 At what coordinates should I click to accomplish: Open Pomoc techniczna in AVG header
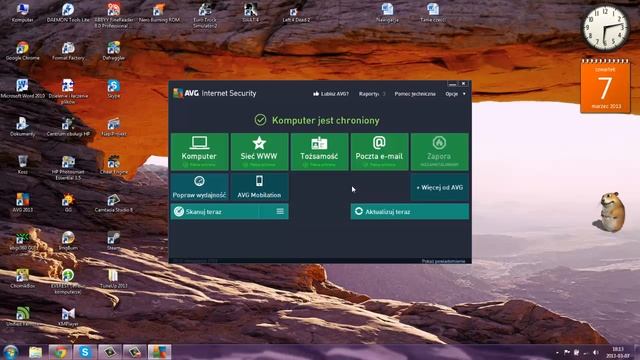[415, 94]
